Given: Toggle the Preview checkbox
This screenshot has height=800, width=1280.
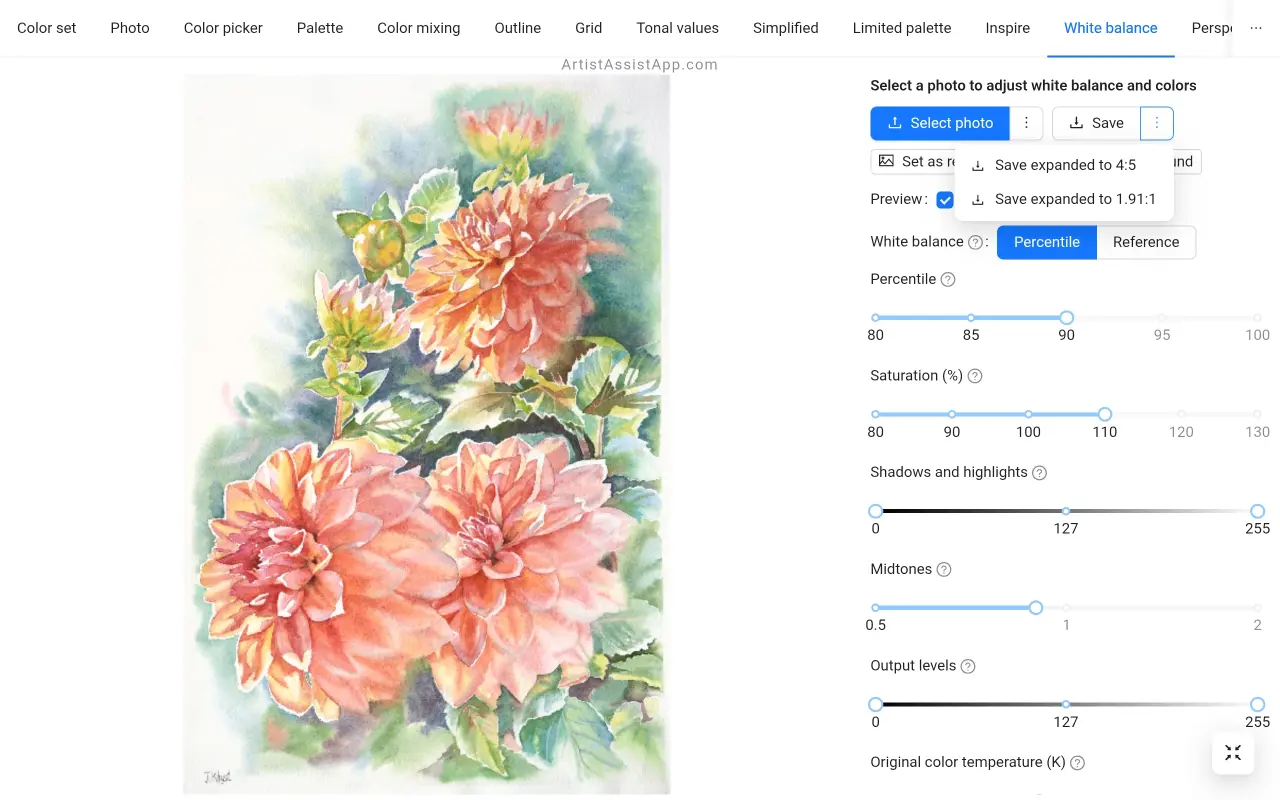Looking at the screenshot, I should point(945,200).
